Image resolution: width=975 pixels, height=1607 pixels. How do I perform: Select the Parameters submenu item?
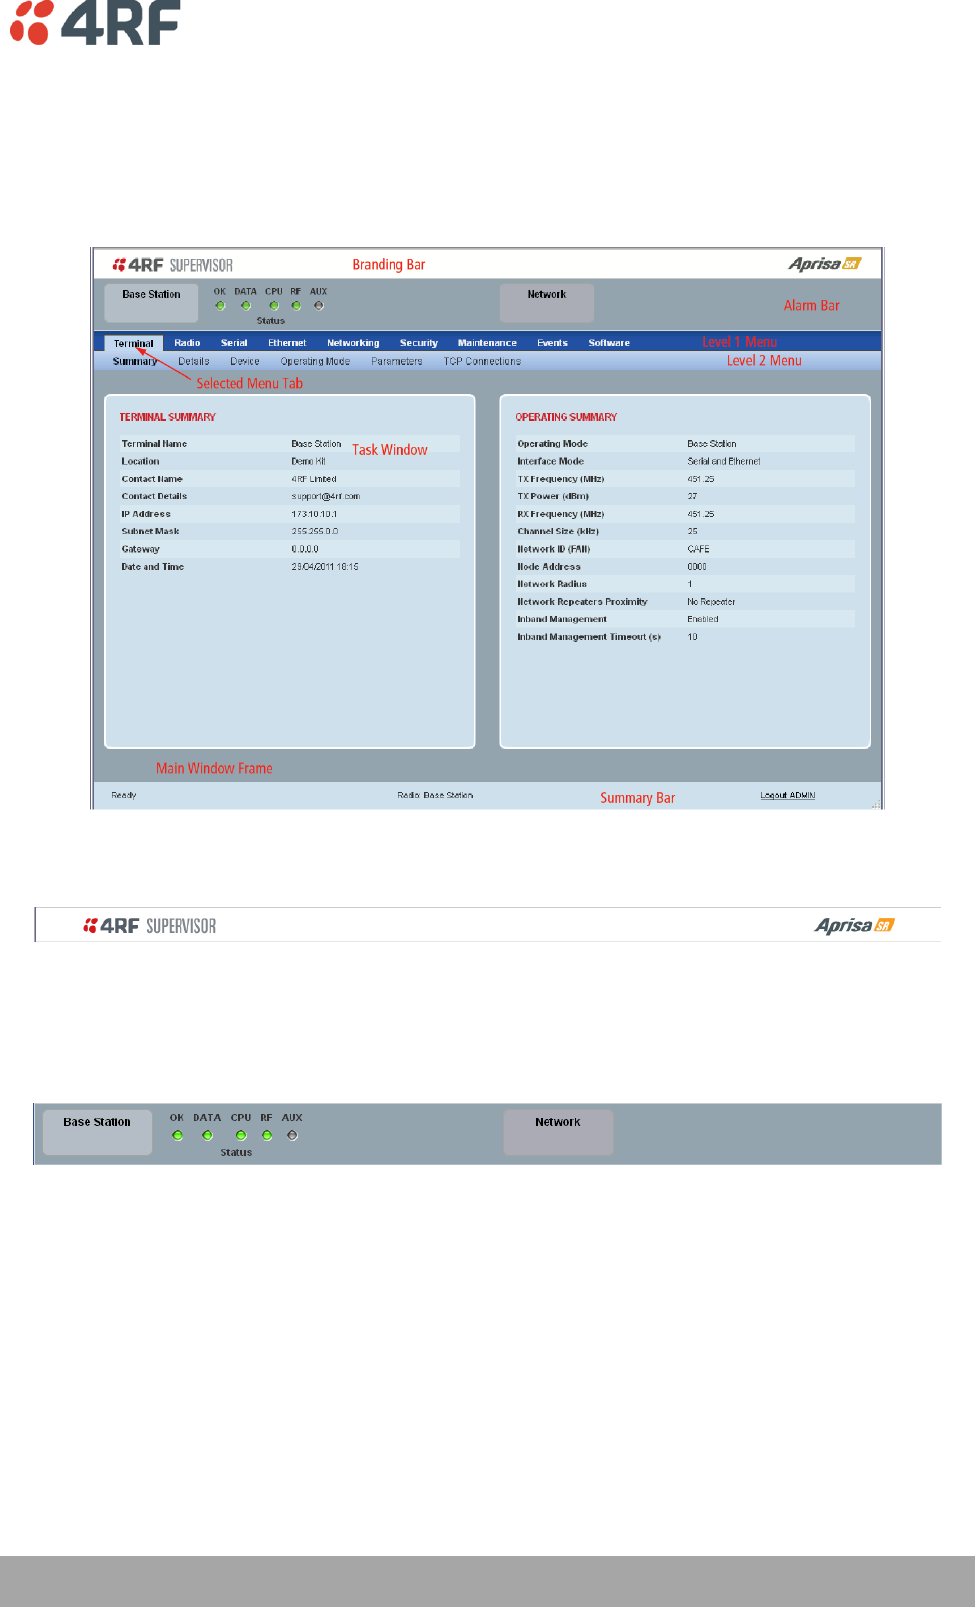397,362
